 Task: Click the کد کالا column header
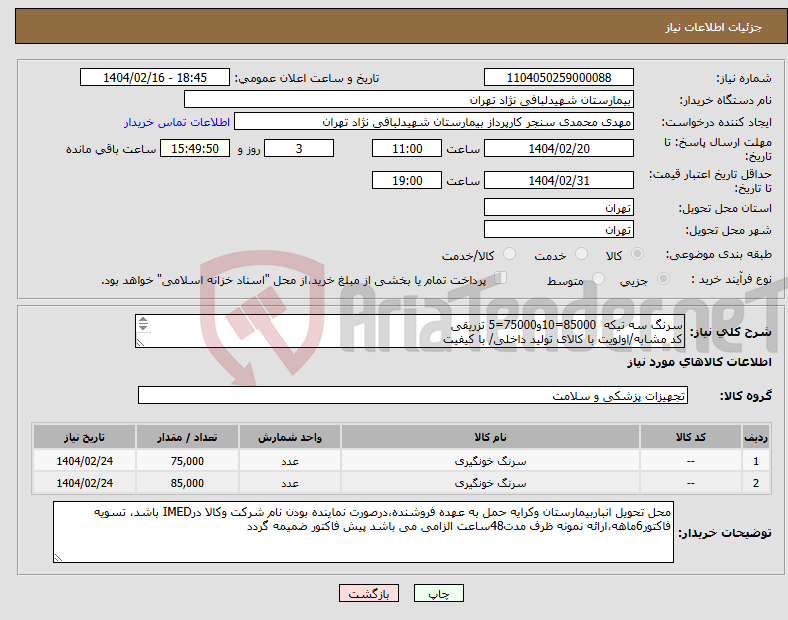click(x=691, y=437)
